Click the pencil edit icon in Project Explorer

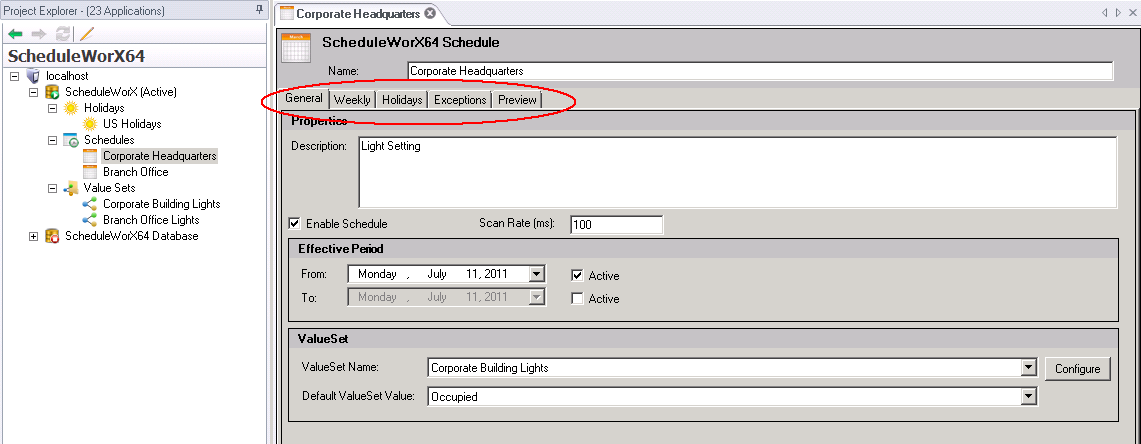point(87,33)
